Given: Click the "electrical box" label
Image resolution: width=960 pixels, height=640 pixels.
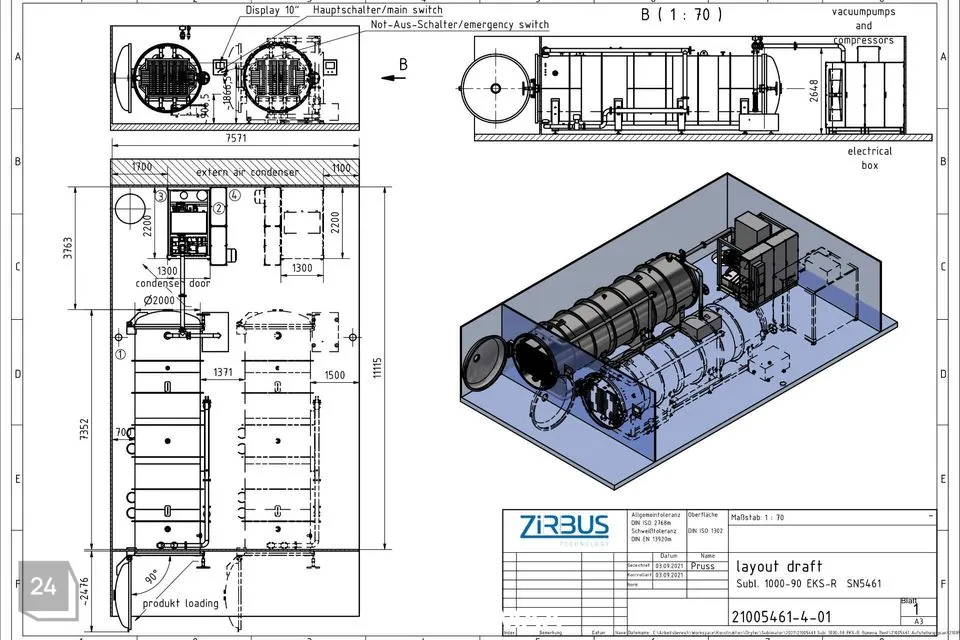Looking at the screenshot, I should (868, 158).
